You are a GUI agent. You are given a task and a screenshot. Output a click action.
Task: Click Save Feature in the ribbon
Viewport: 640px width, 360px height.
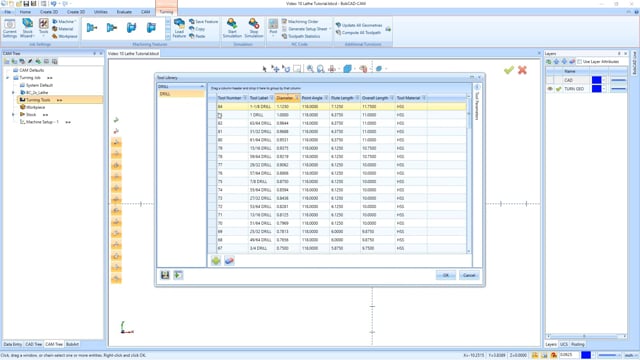pyautogui.click(x=204, y=21)
